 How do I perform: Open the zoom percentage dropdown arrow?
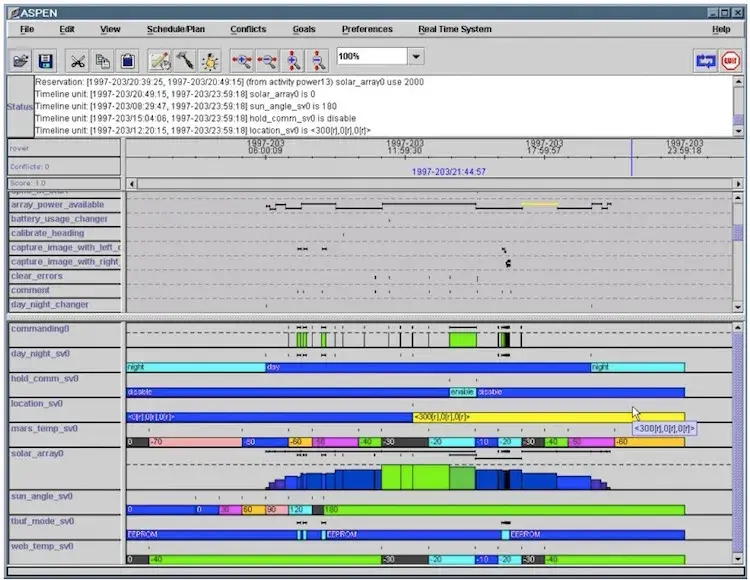tap(416, 56)
